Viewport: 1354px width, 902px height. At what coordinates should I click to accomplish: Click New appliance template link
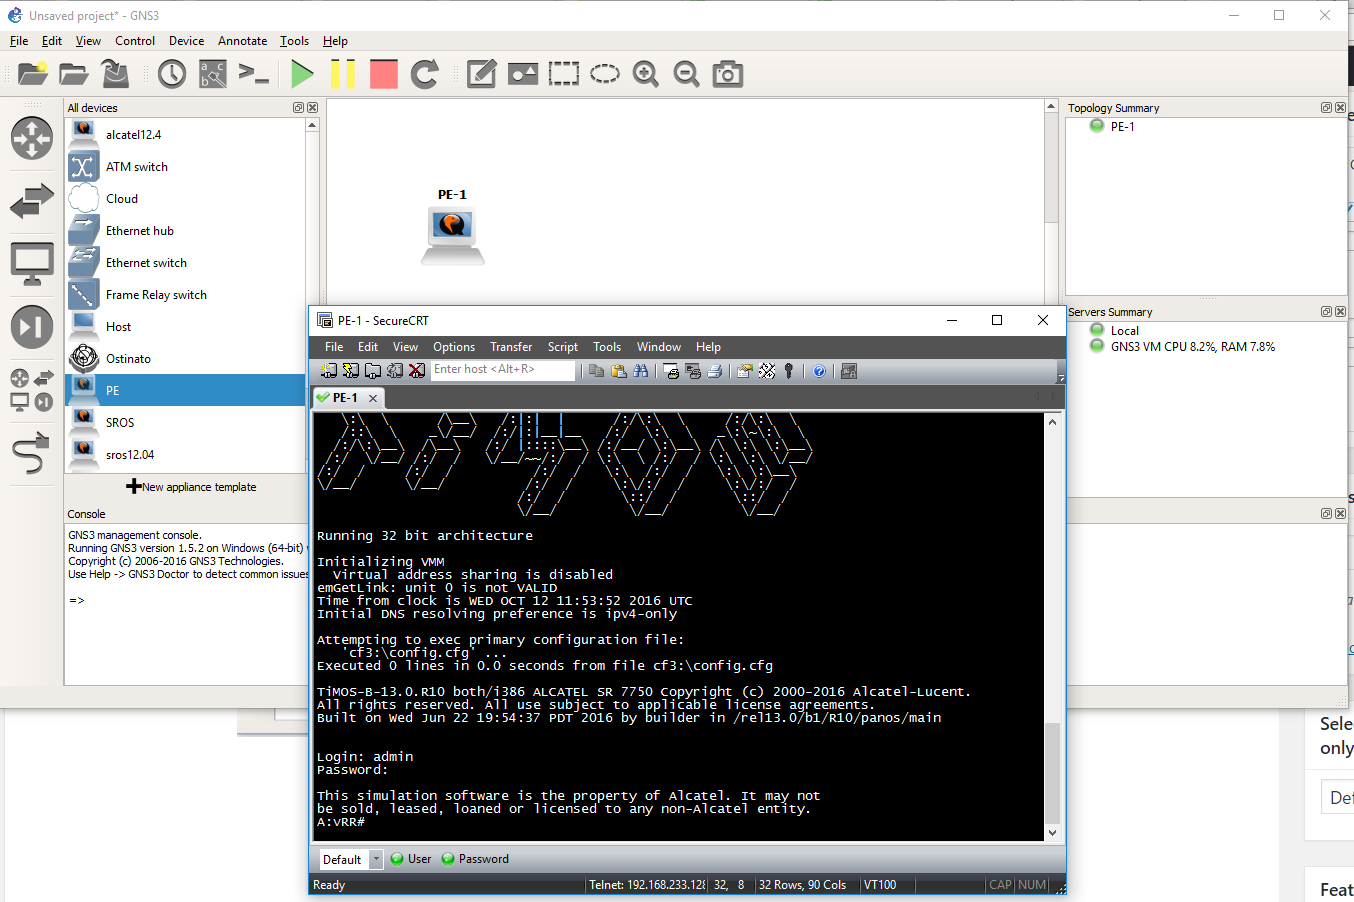[x=190, y=487]
